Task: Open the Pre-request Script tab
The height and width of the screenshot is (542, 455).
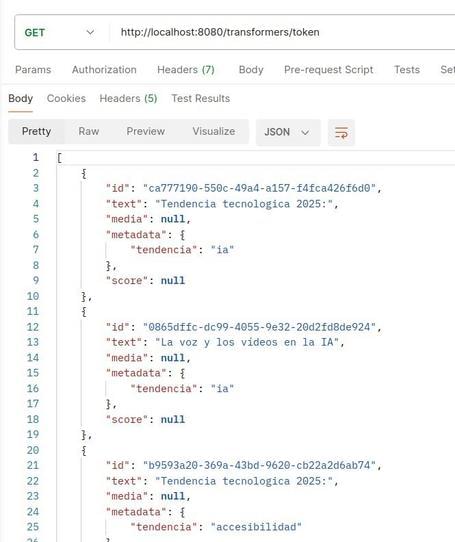Action: click(328, 69)
